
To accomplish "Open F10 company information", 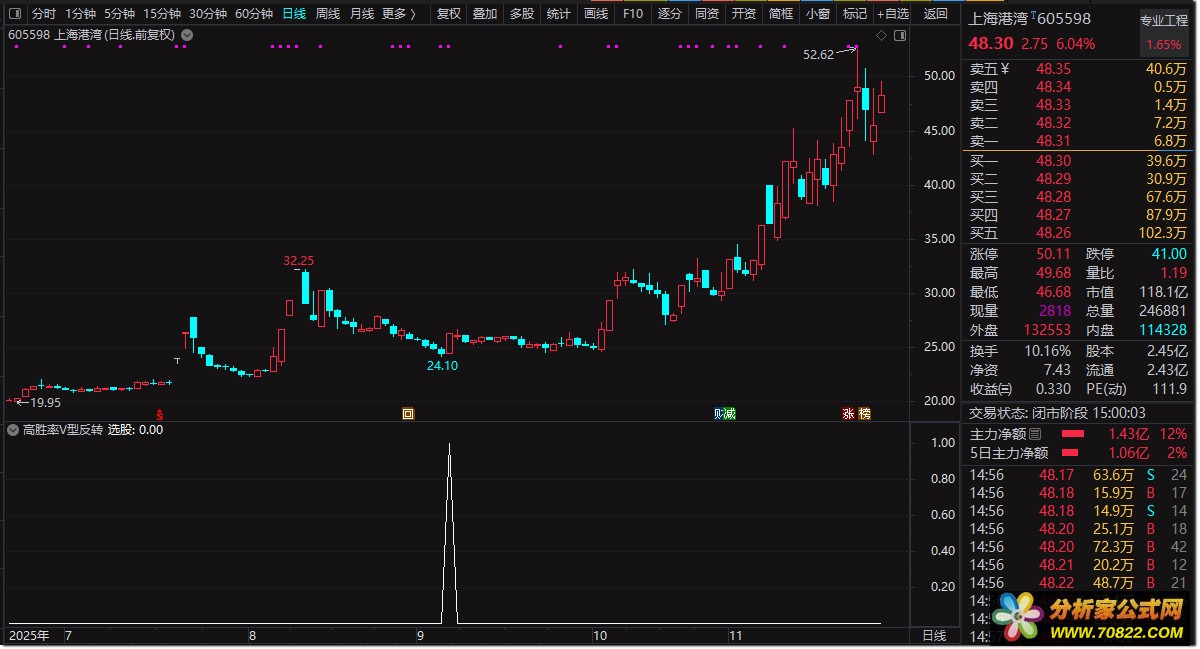I will pos(633,14).
